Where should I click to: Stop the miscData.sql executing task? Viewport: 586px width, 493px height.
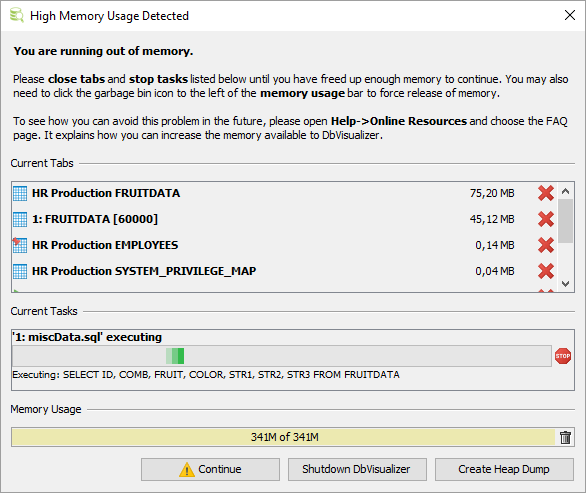(x=562, y=356)
